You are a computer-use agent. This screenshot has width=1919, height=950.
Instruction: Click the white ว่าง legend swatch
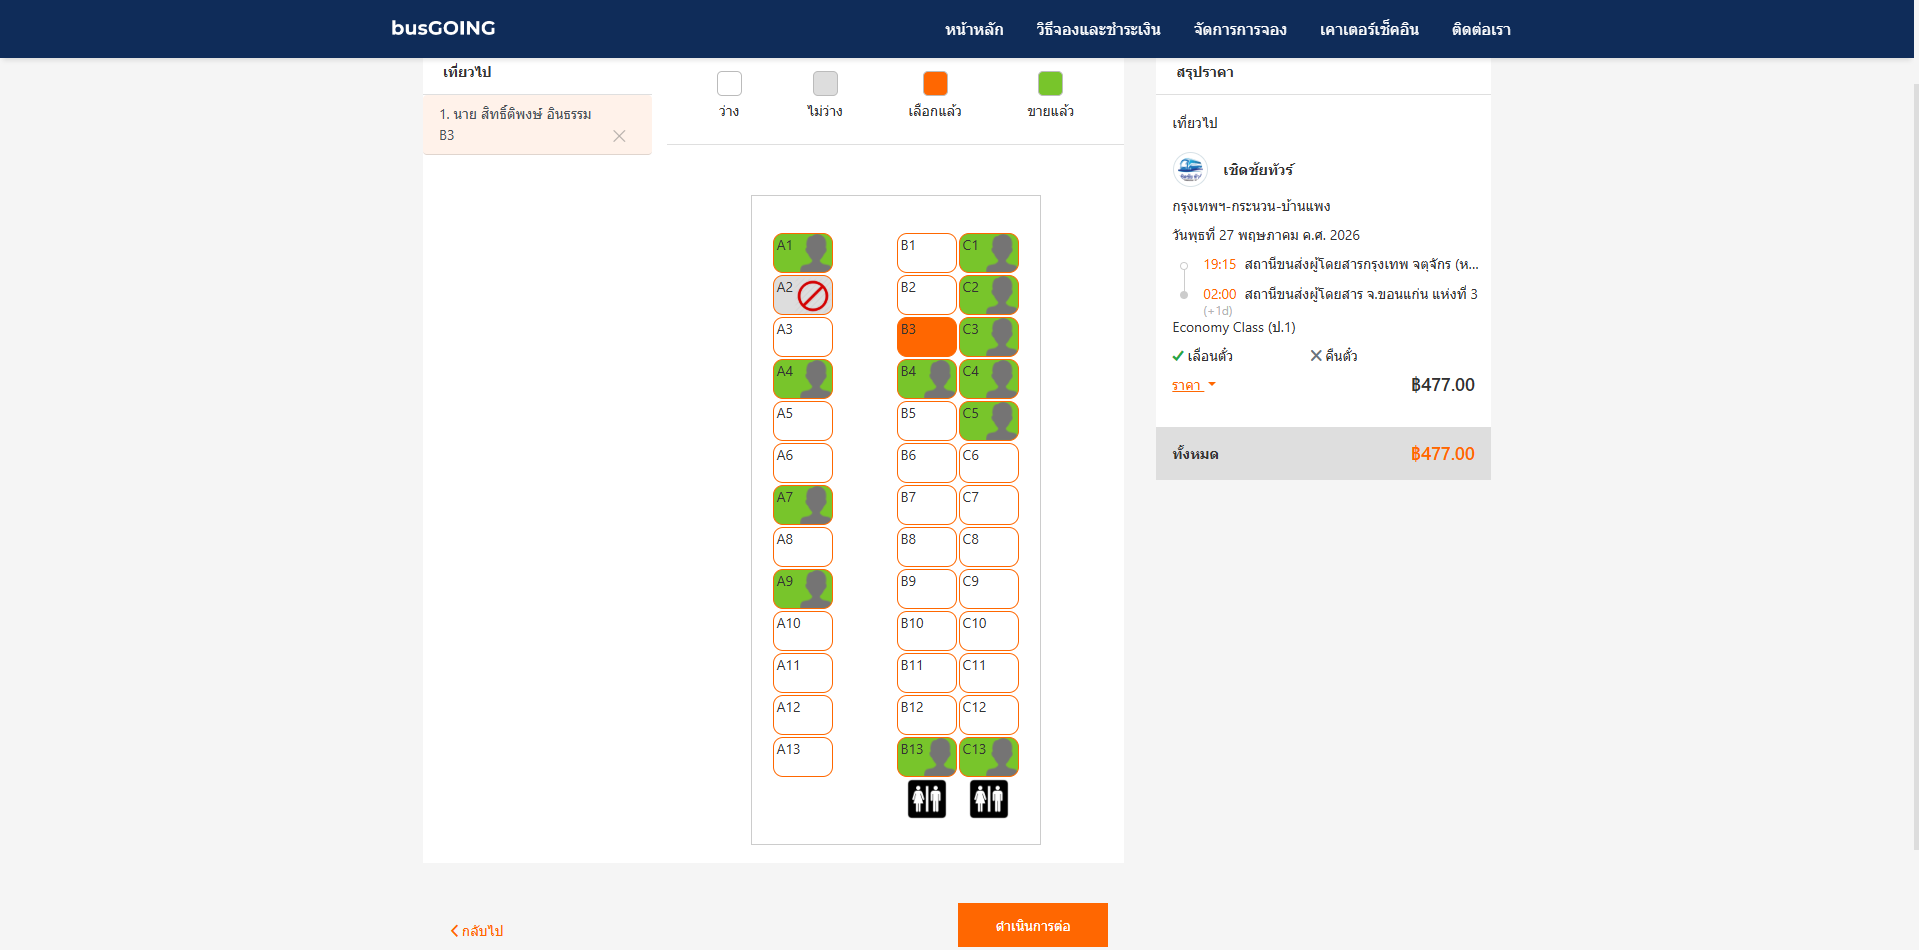point(730,83)
